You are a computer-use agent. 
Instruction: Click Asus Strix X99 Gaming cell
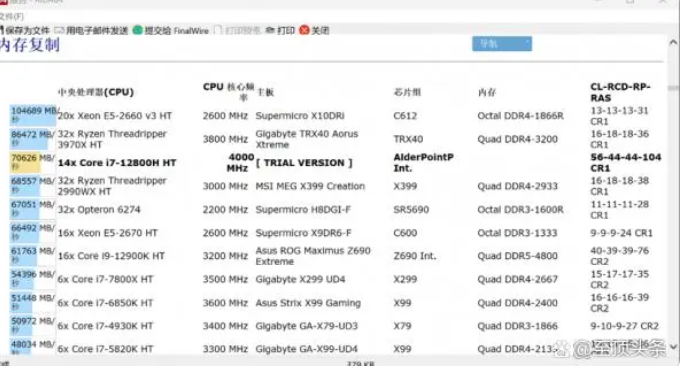tap(308, 303)
